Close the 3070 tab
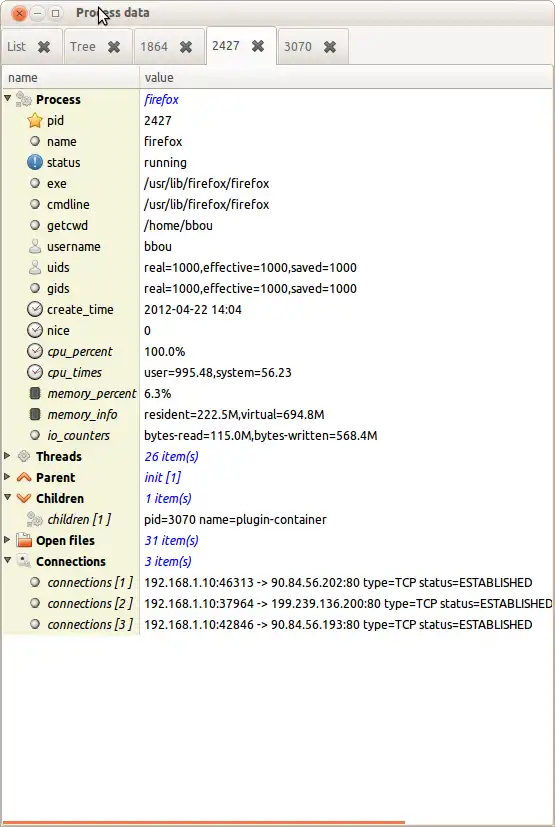This screenshot has height=827, width=555. point(330,47)
